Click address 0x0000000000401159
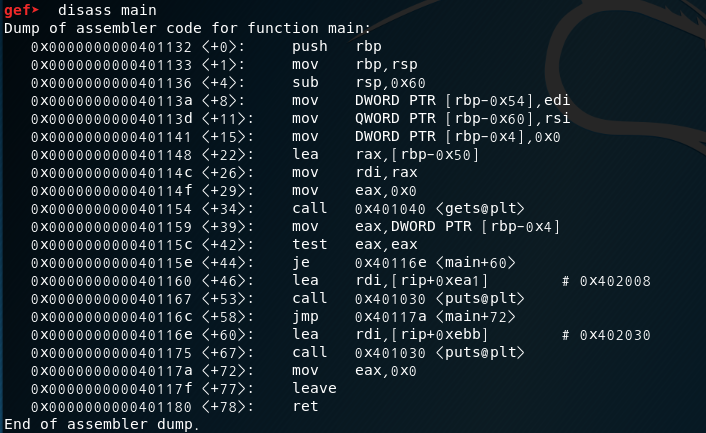 click(111, 227)
